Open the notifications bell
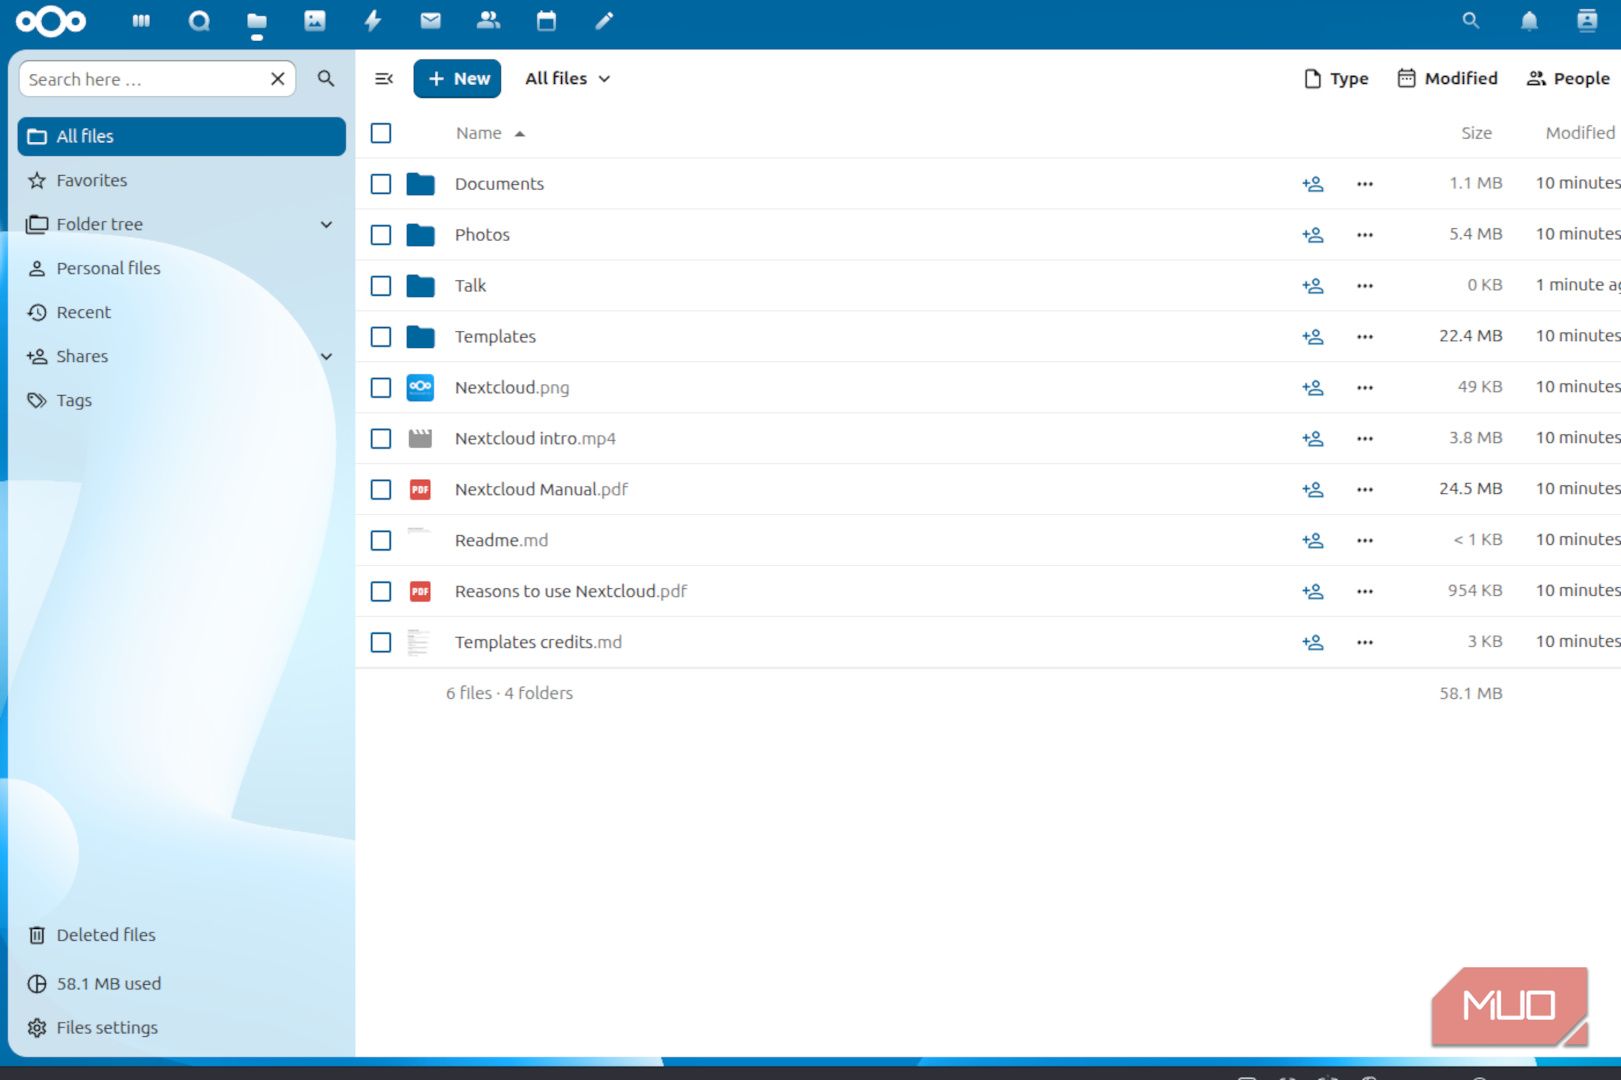 [x=1529, y=21]
